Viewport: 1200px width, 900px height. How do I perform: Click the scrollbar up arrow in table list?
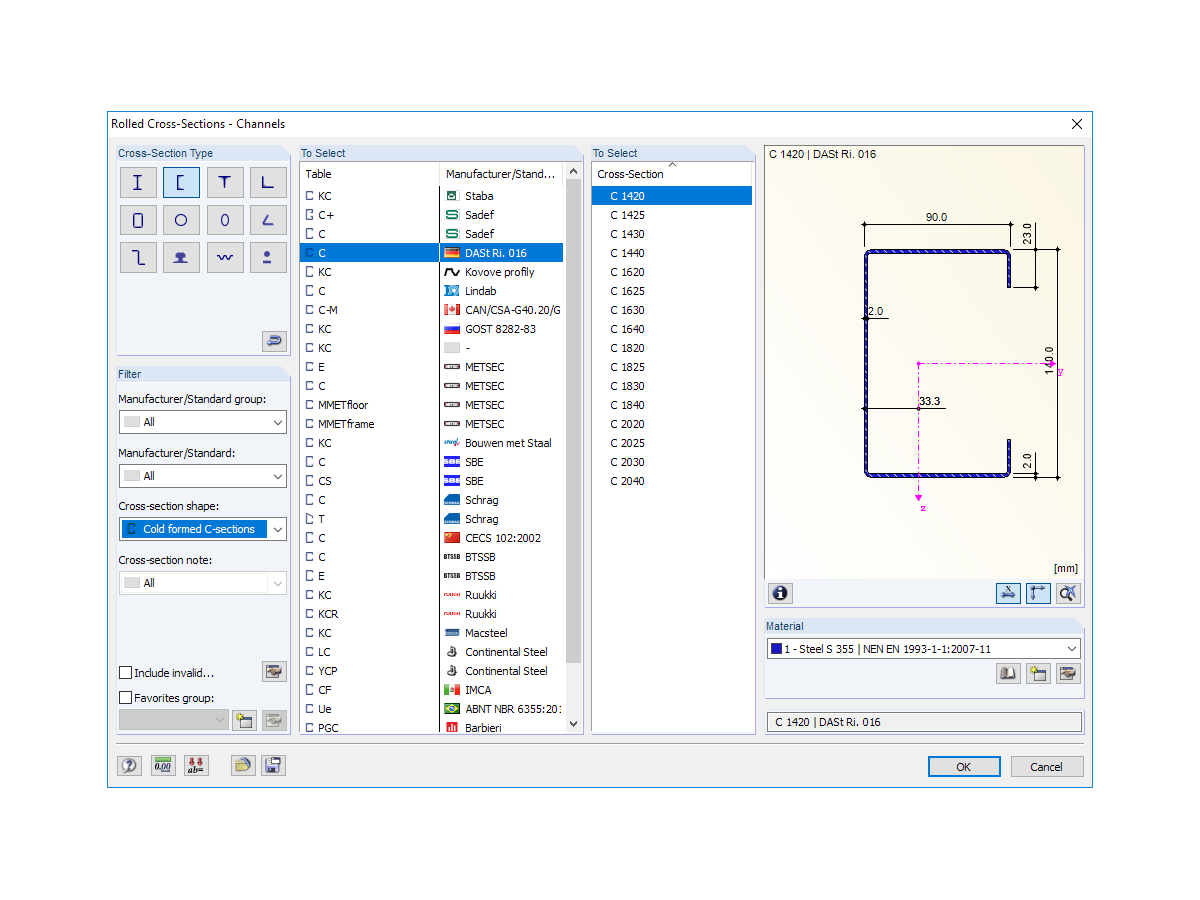(574, 171)
